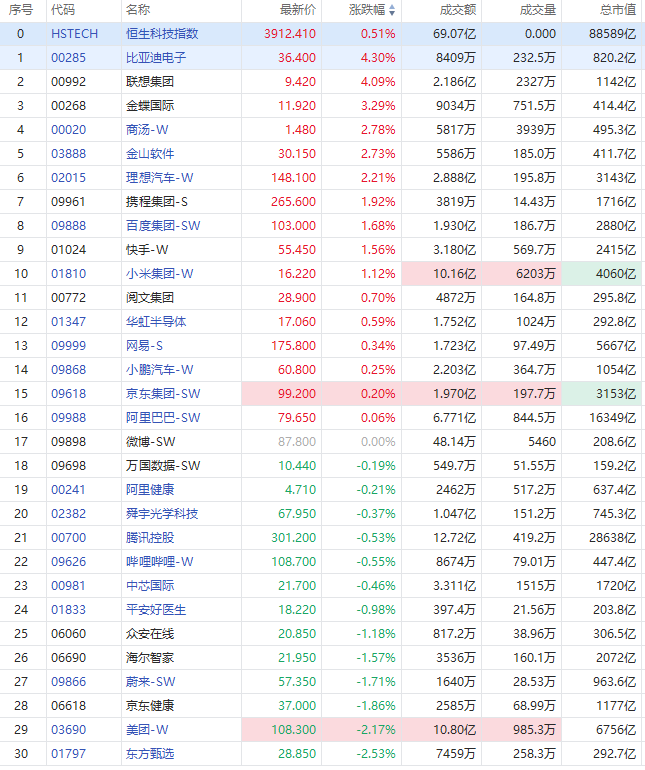The width and height of the screenshot is (645, 770).
Task: Open 小鹏汽车-W stock link
Action: pyautogui.click(x=160, y=370)
